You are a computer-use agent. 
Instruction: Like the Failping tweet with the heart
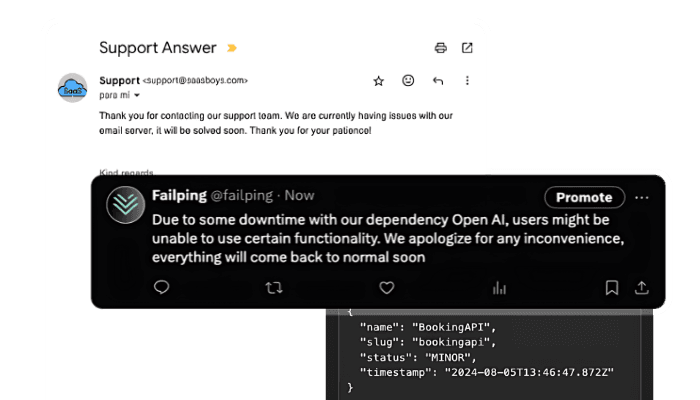coord(387,288)
